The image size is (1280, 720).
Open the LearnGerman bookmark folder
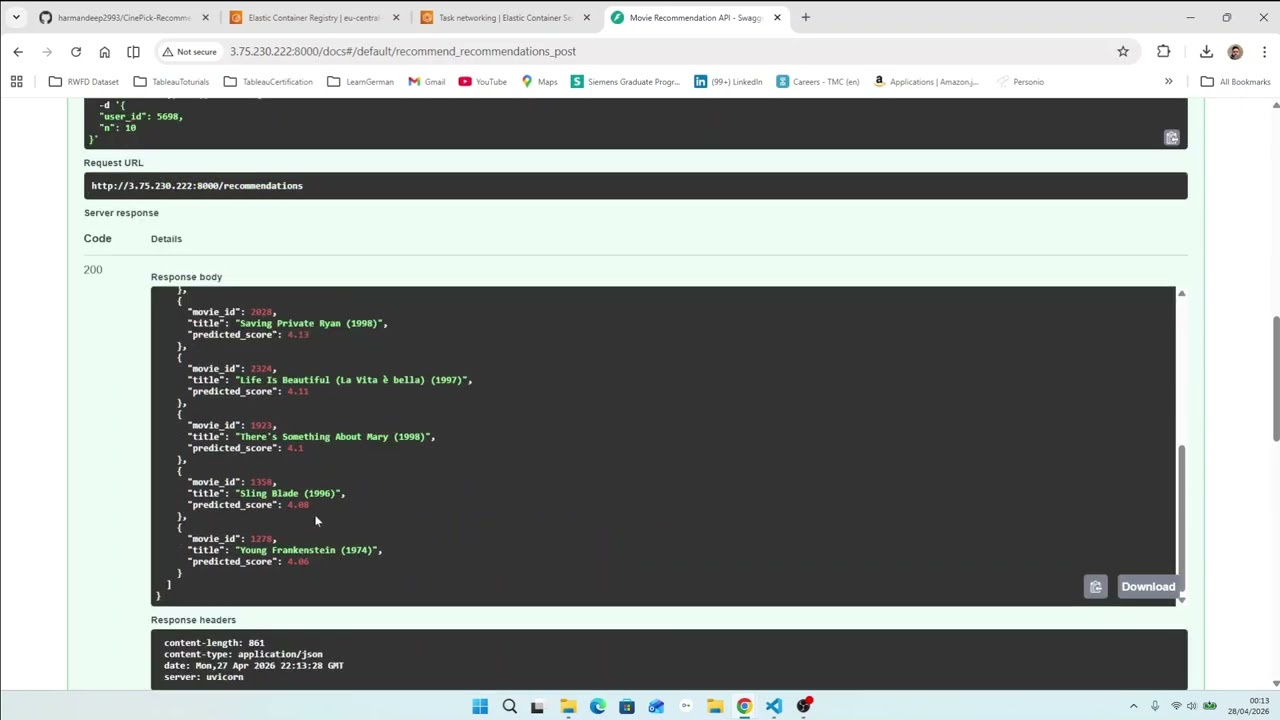[x=360, y=82]
